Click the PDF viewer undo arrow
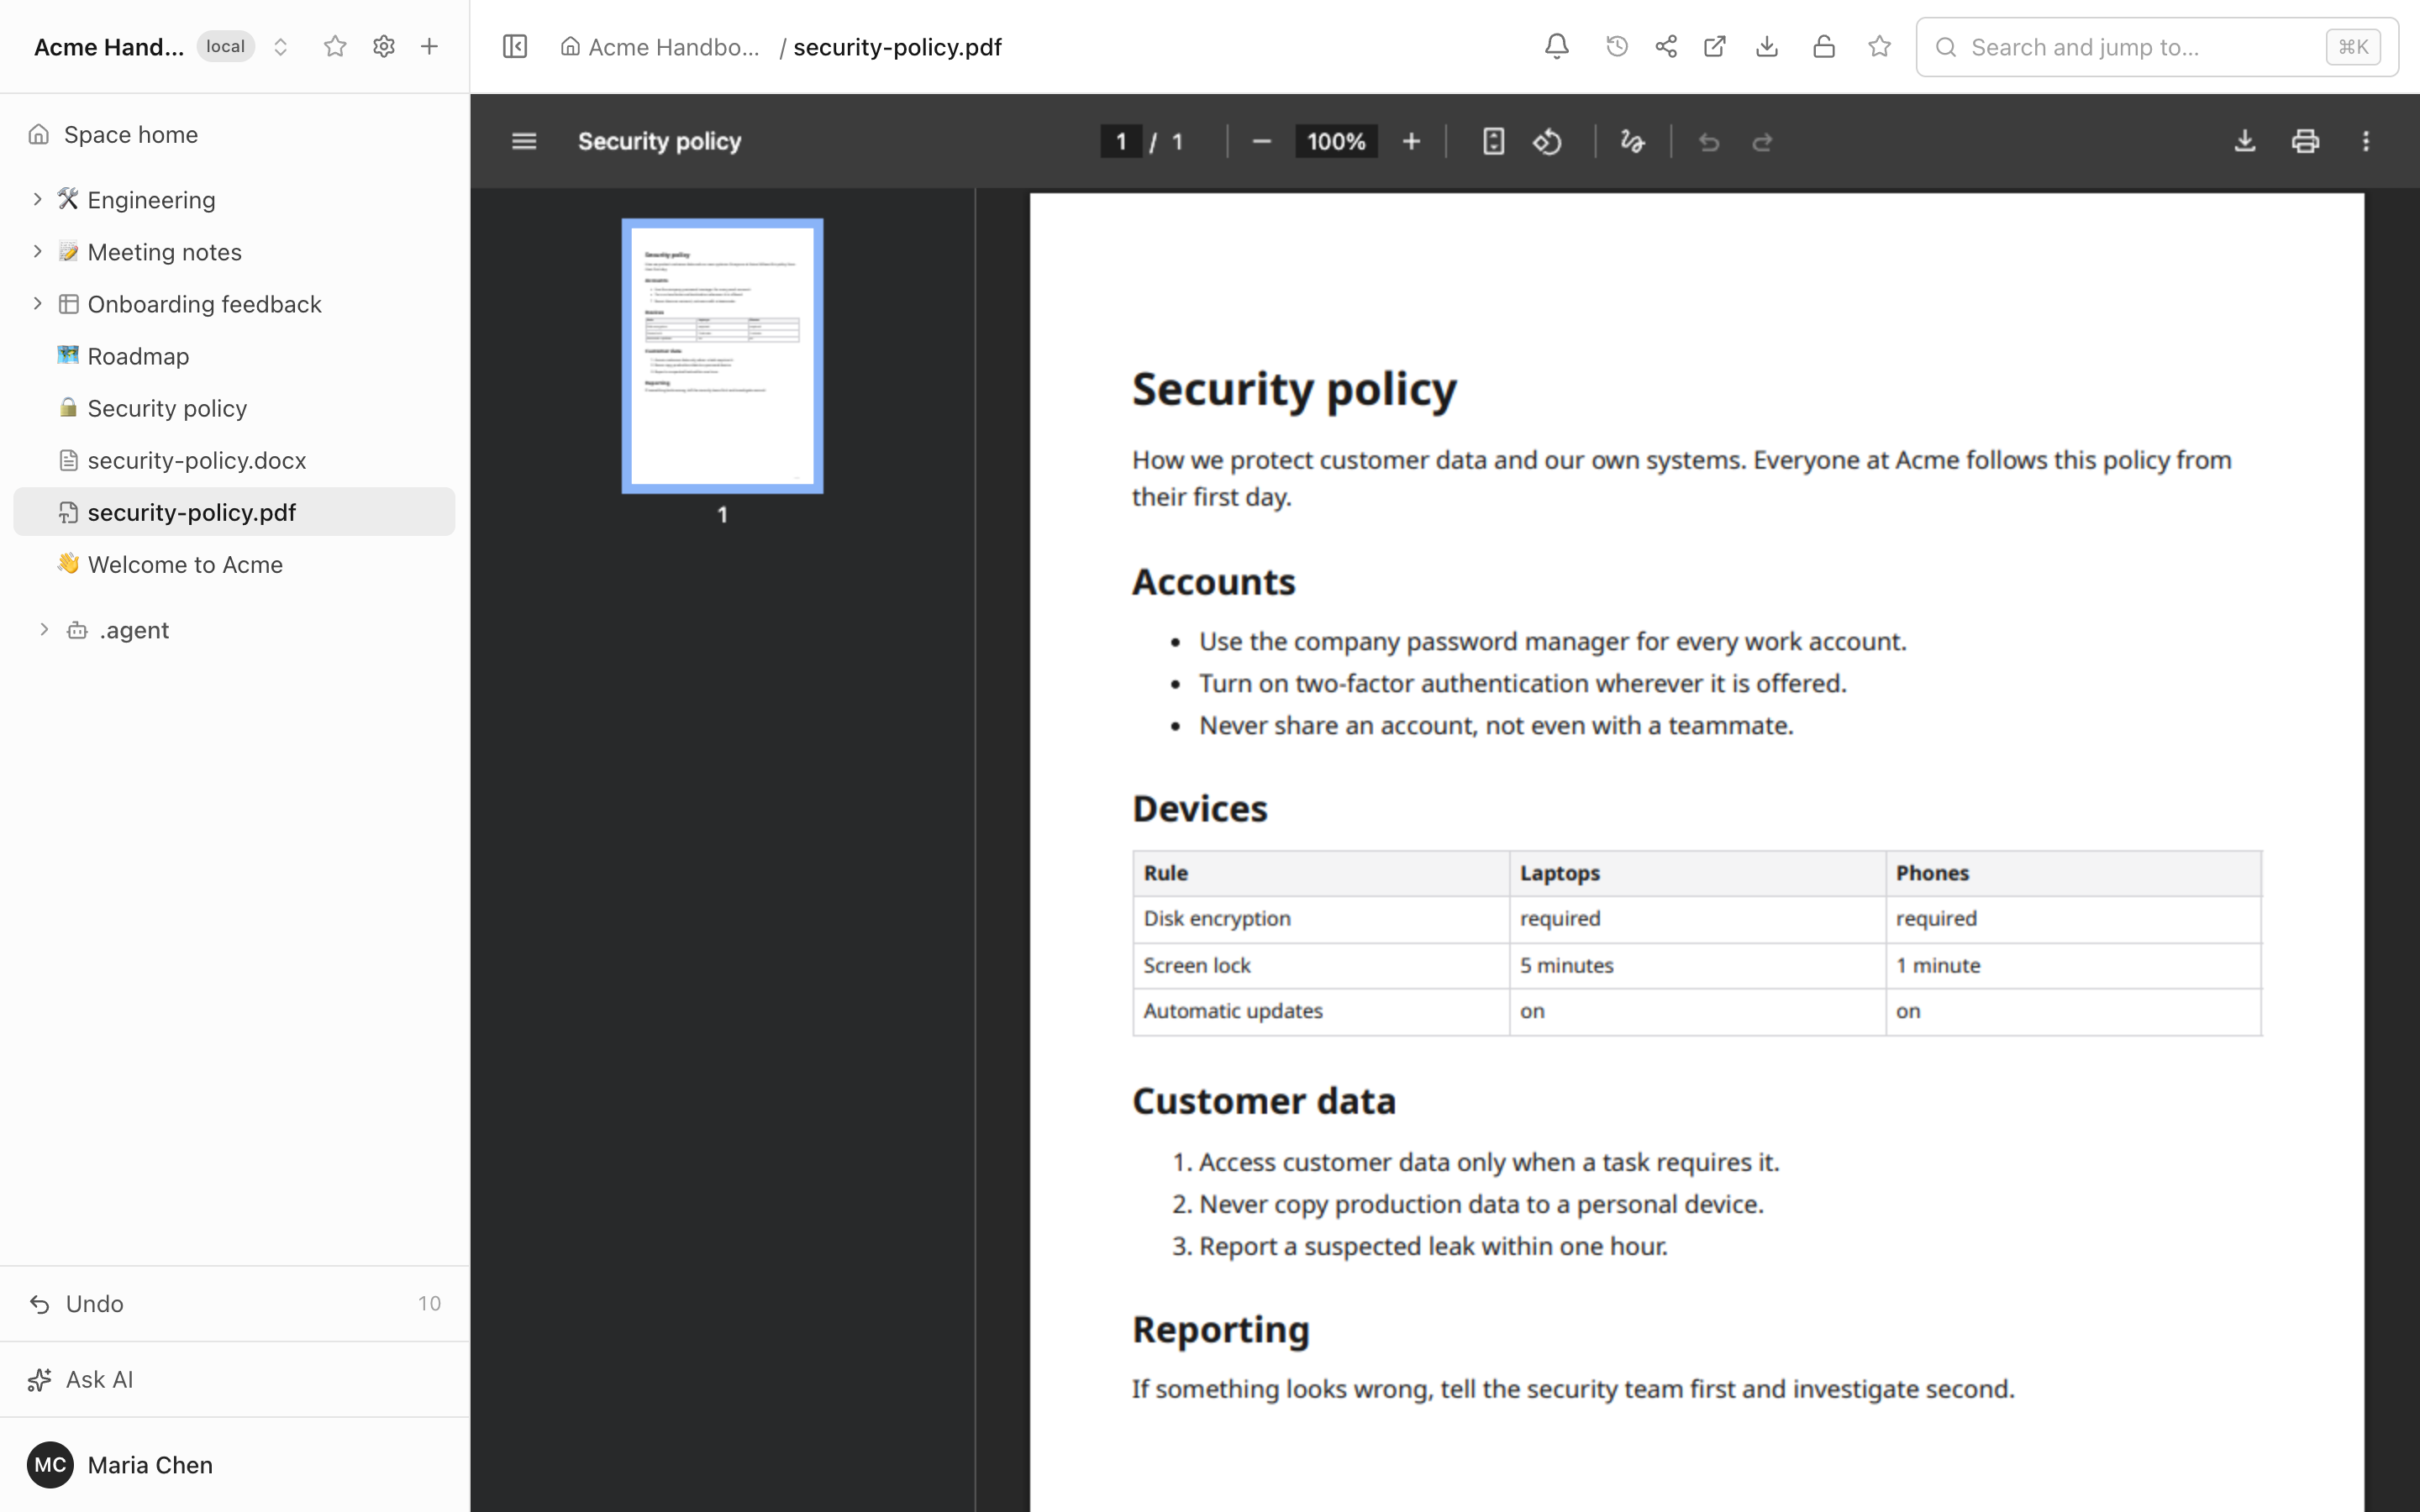 (x=1709, y=142)
